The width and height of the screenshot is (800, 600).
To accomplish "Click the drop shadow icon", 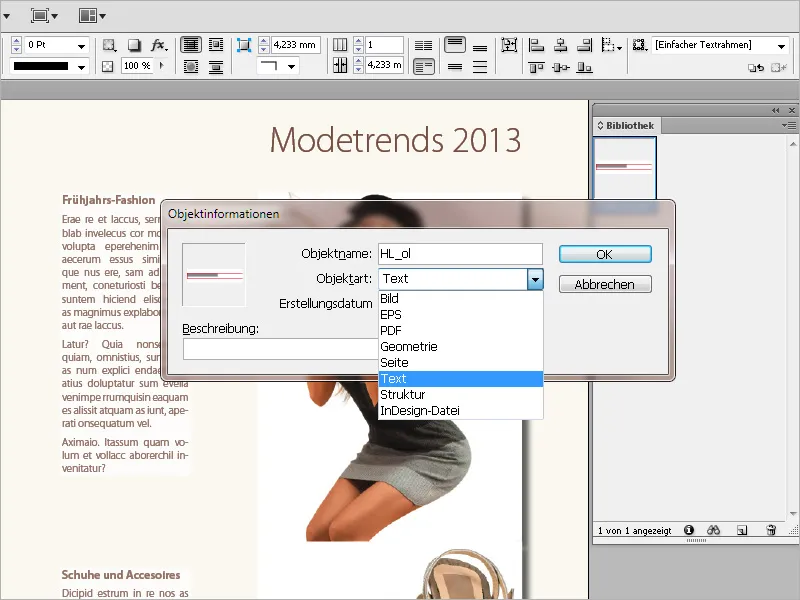I will 134,45.
